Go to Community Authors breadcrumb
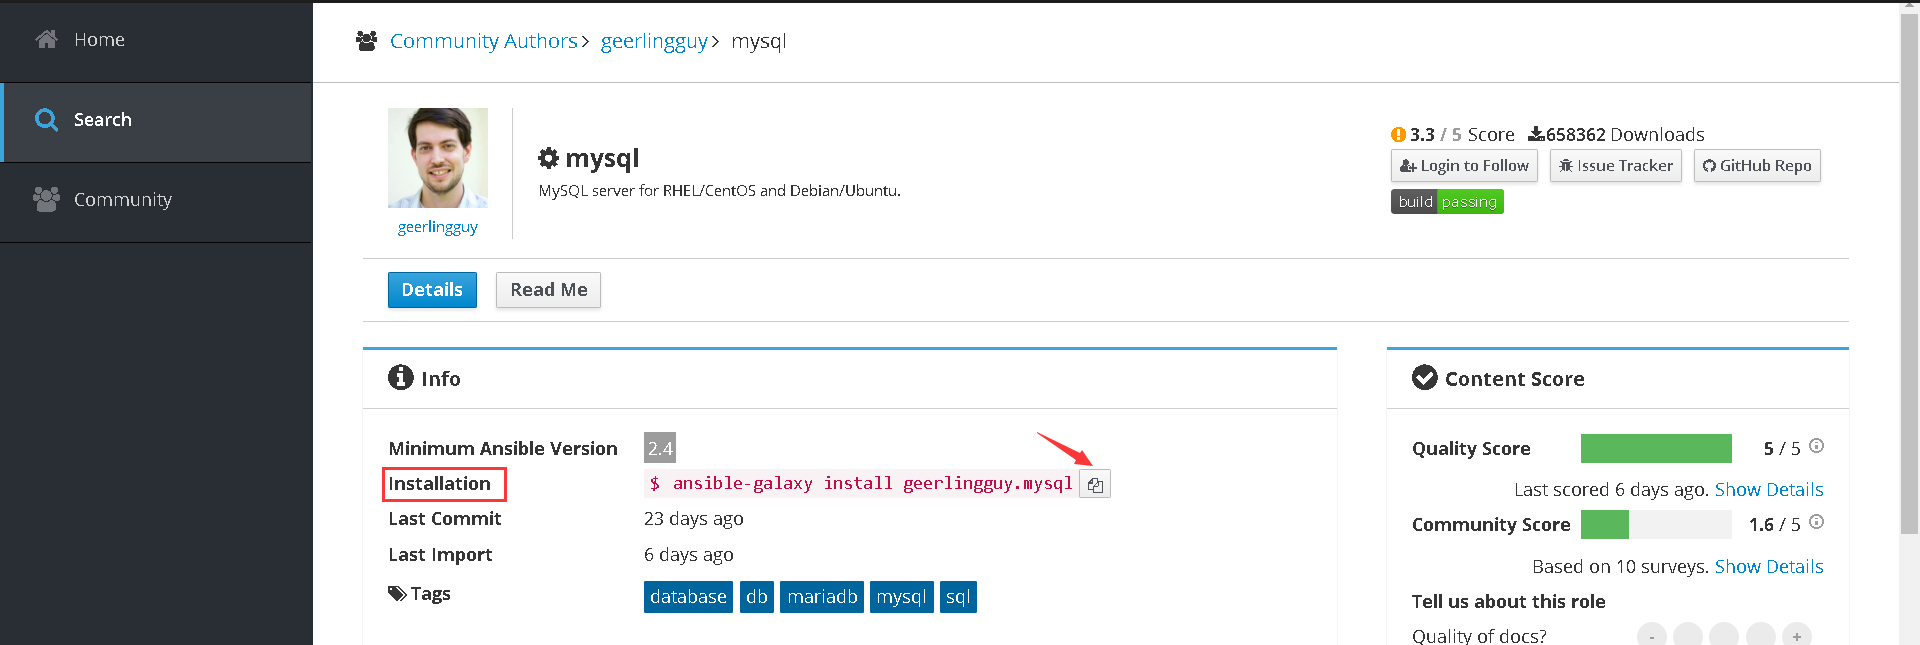The image size is (1920, 645). click(x=483, y=41)
